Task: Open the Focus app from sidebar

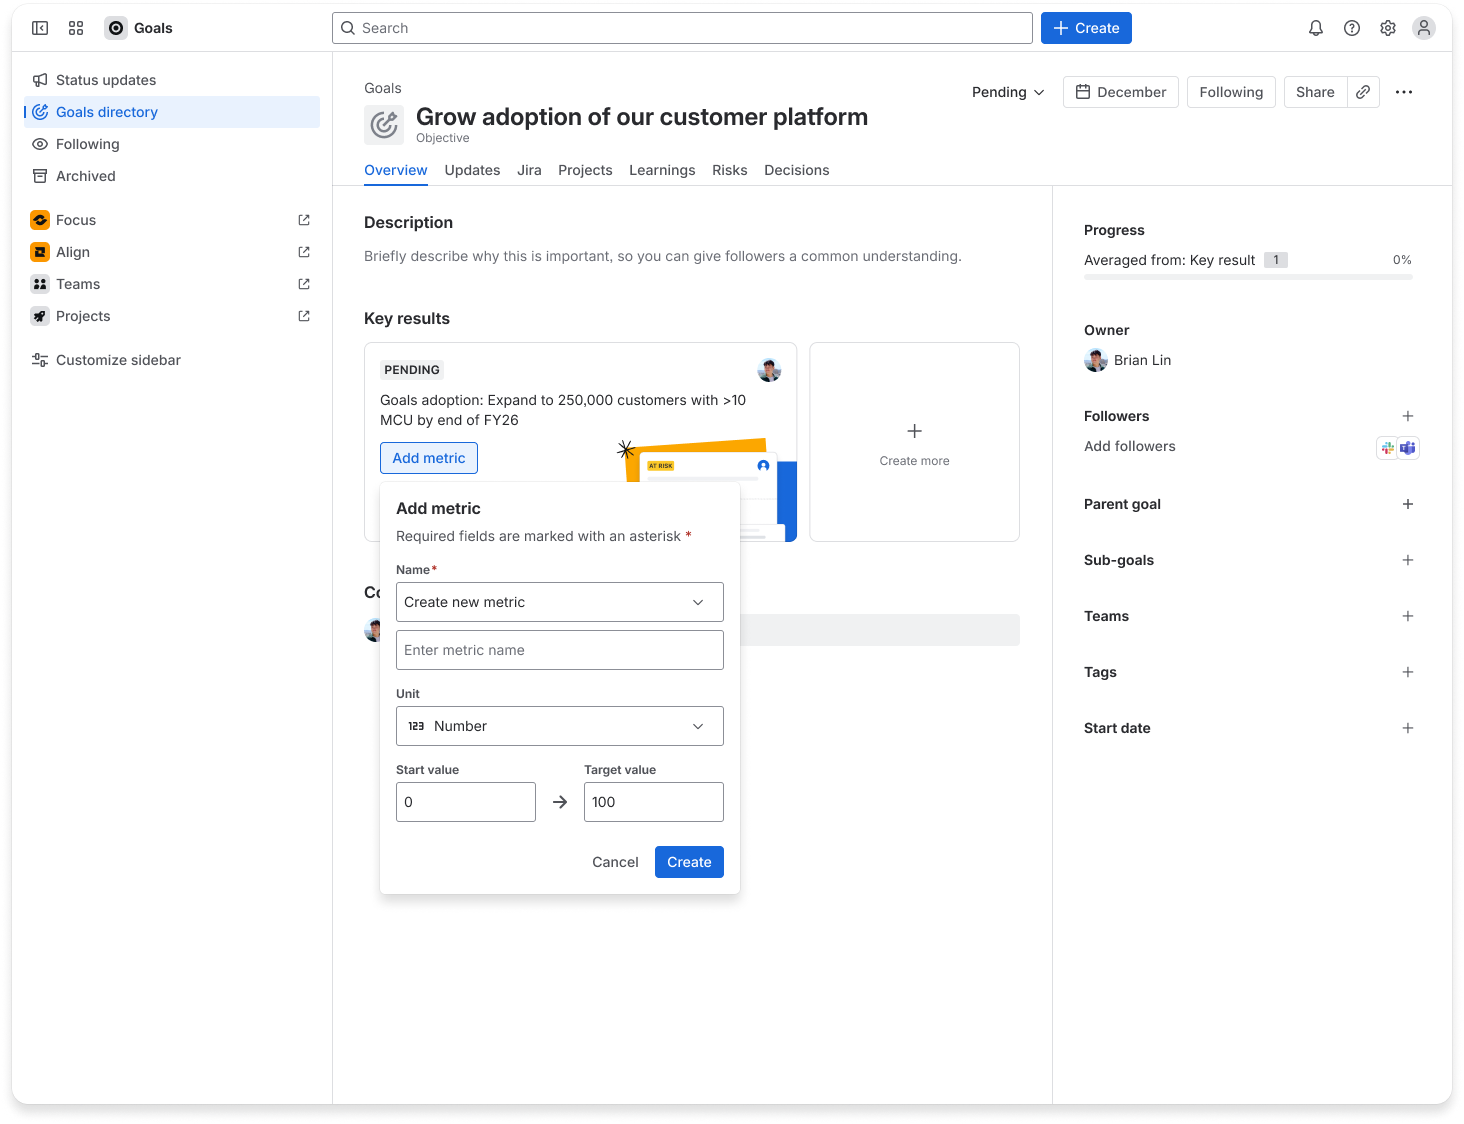Action: click(76, 219)
